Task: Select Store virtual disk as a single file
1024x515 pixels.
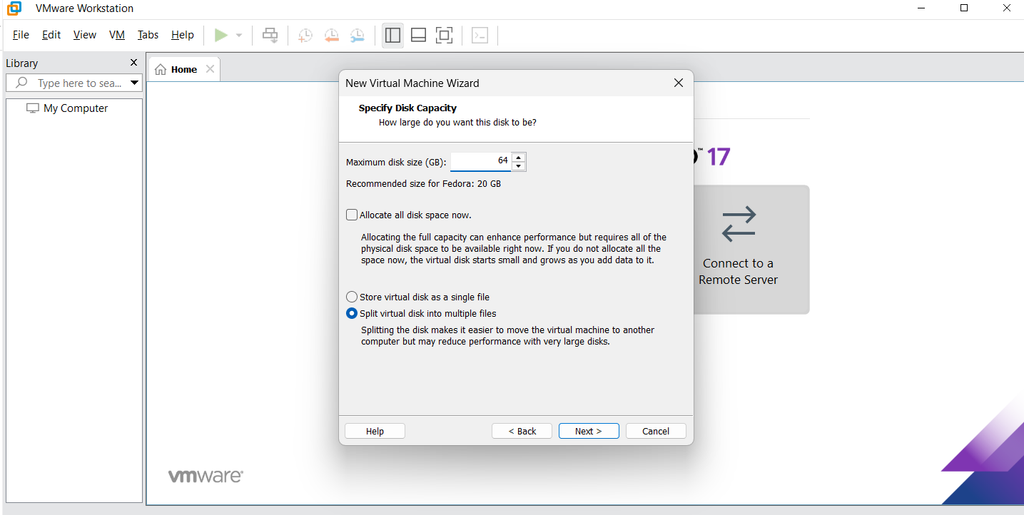Action: coord(352,296)
